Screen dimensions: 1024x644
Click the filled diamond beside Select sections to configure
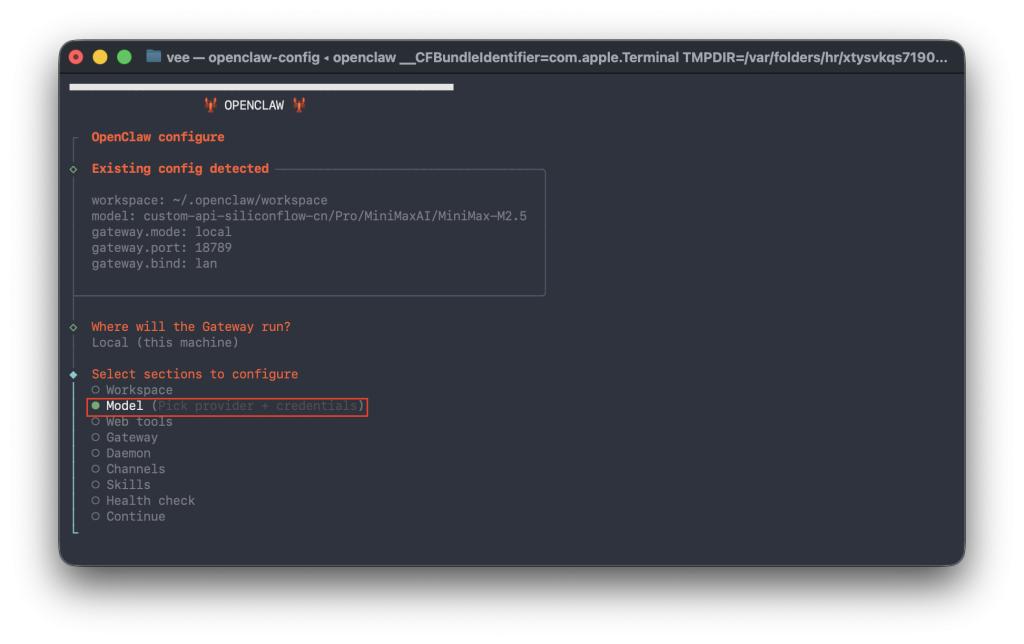point(74,374)
